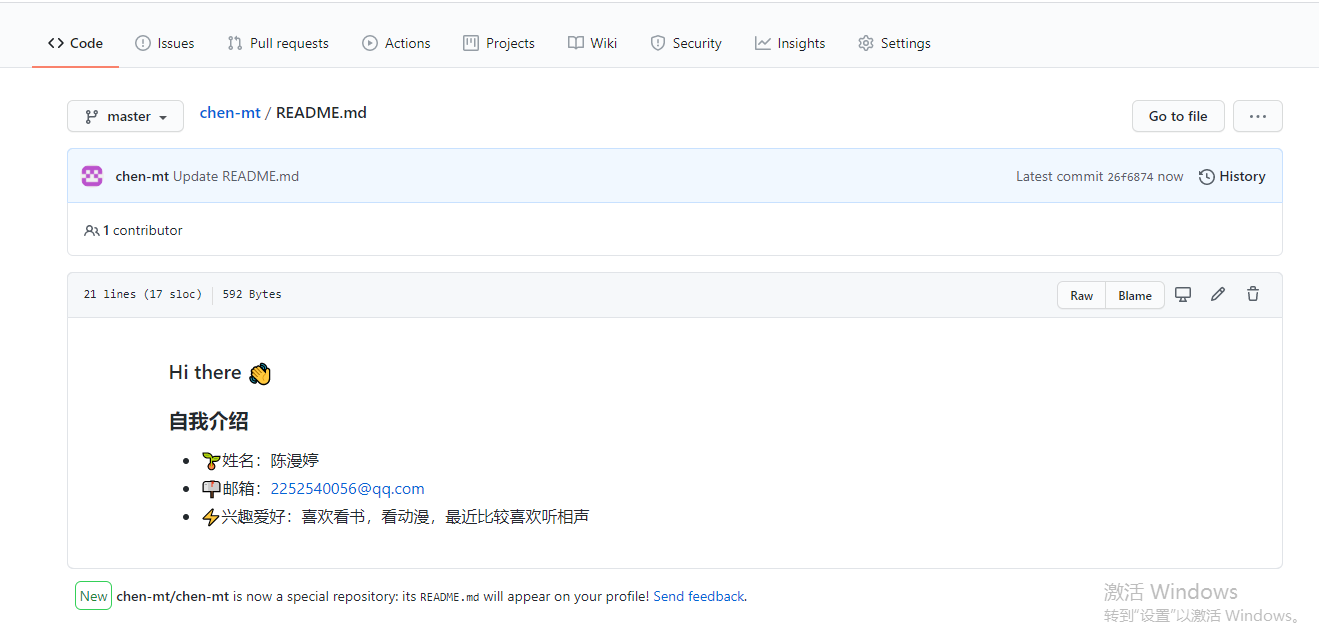
Task: Go to the Actions tab
Action: pos(396,43)
